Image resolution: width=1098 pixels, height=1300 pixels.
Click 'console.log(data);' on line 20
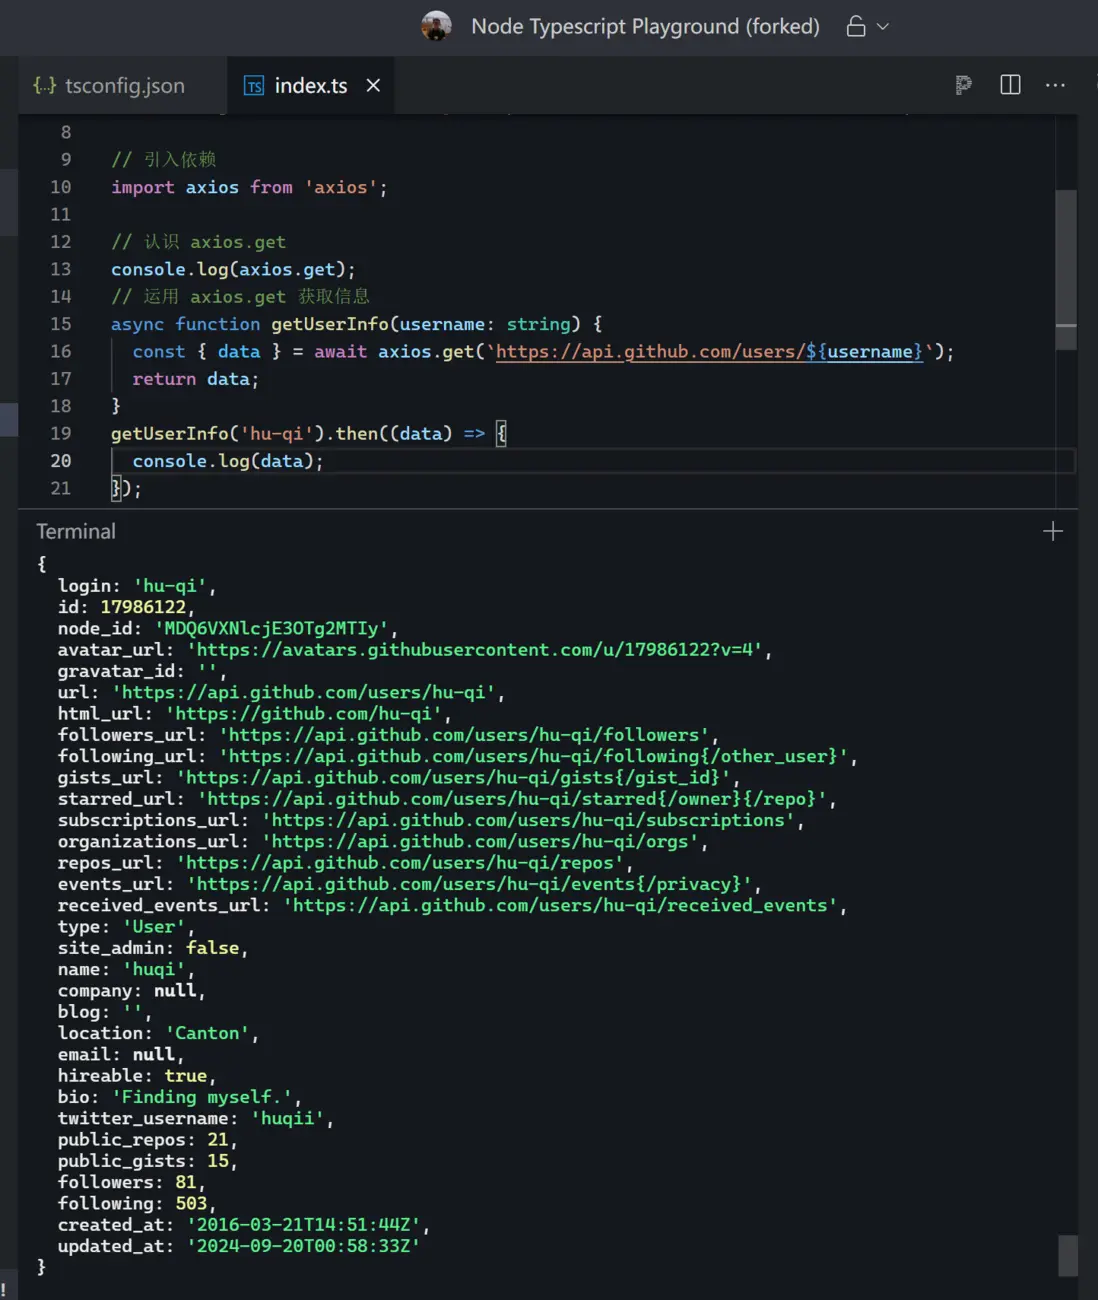click(228, 461)
